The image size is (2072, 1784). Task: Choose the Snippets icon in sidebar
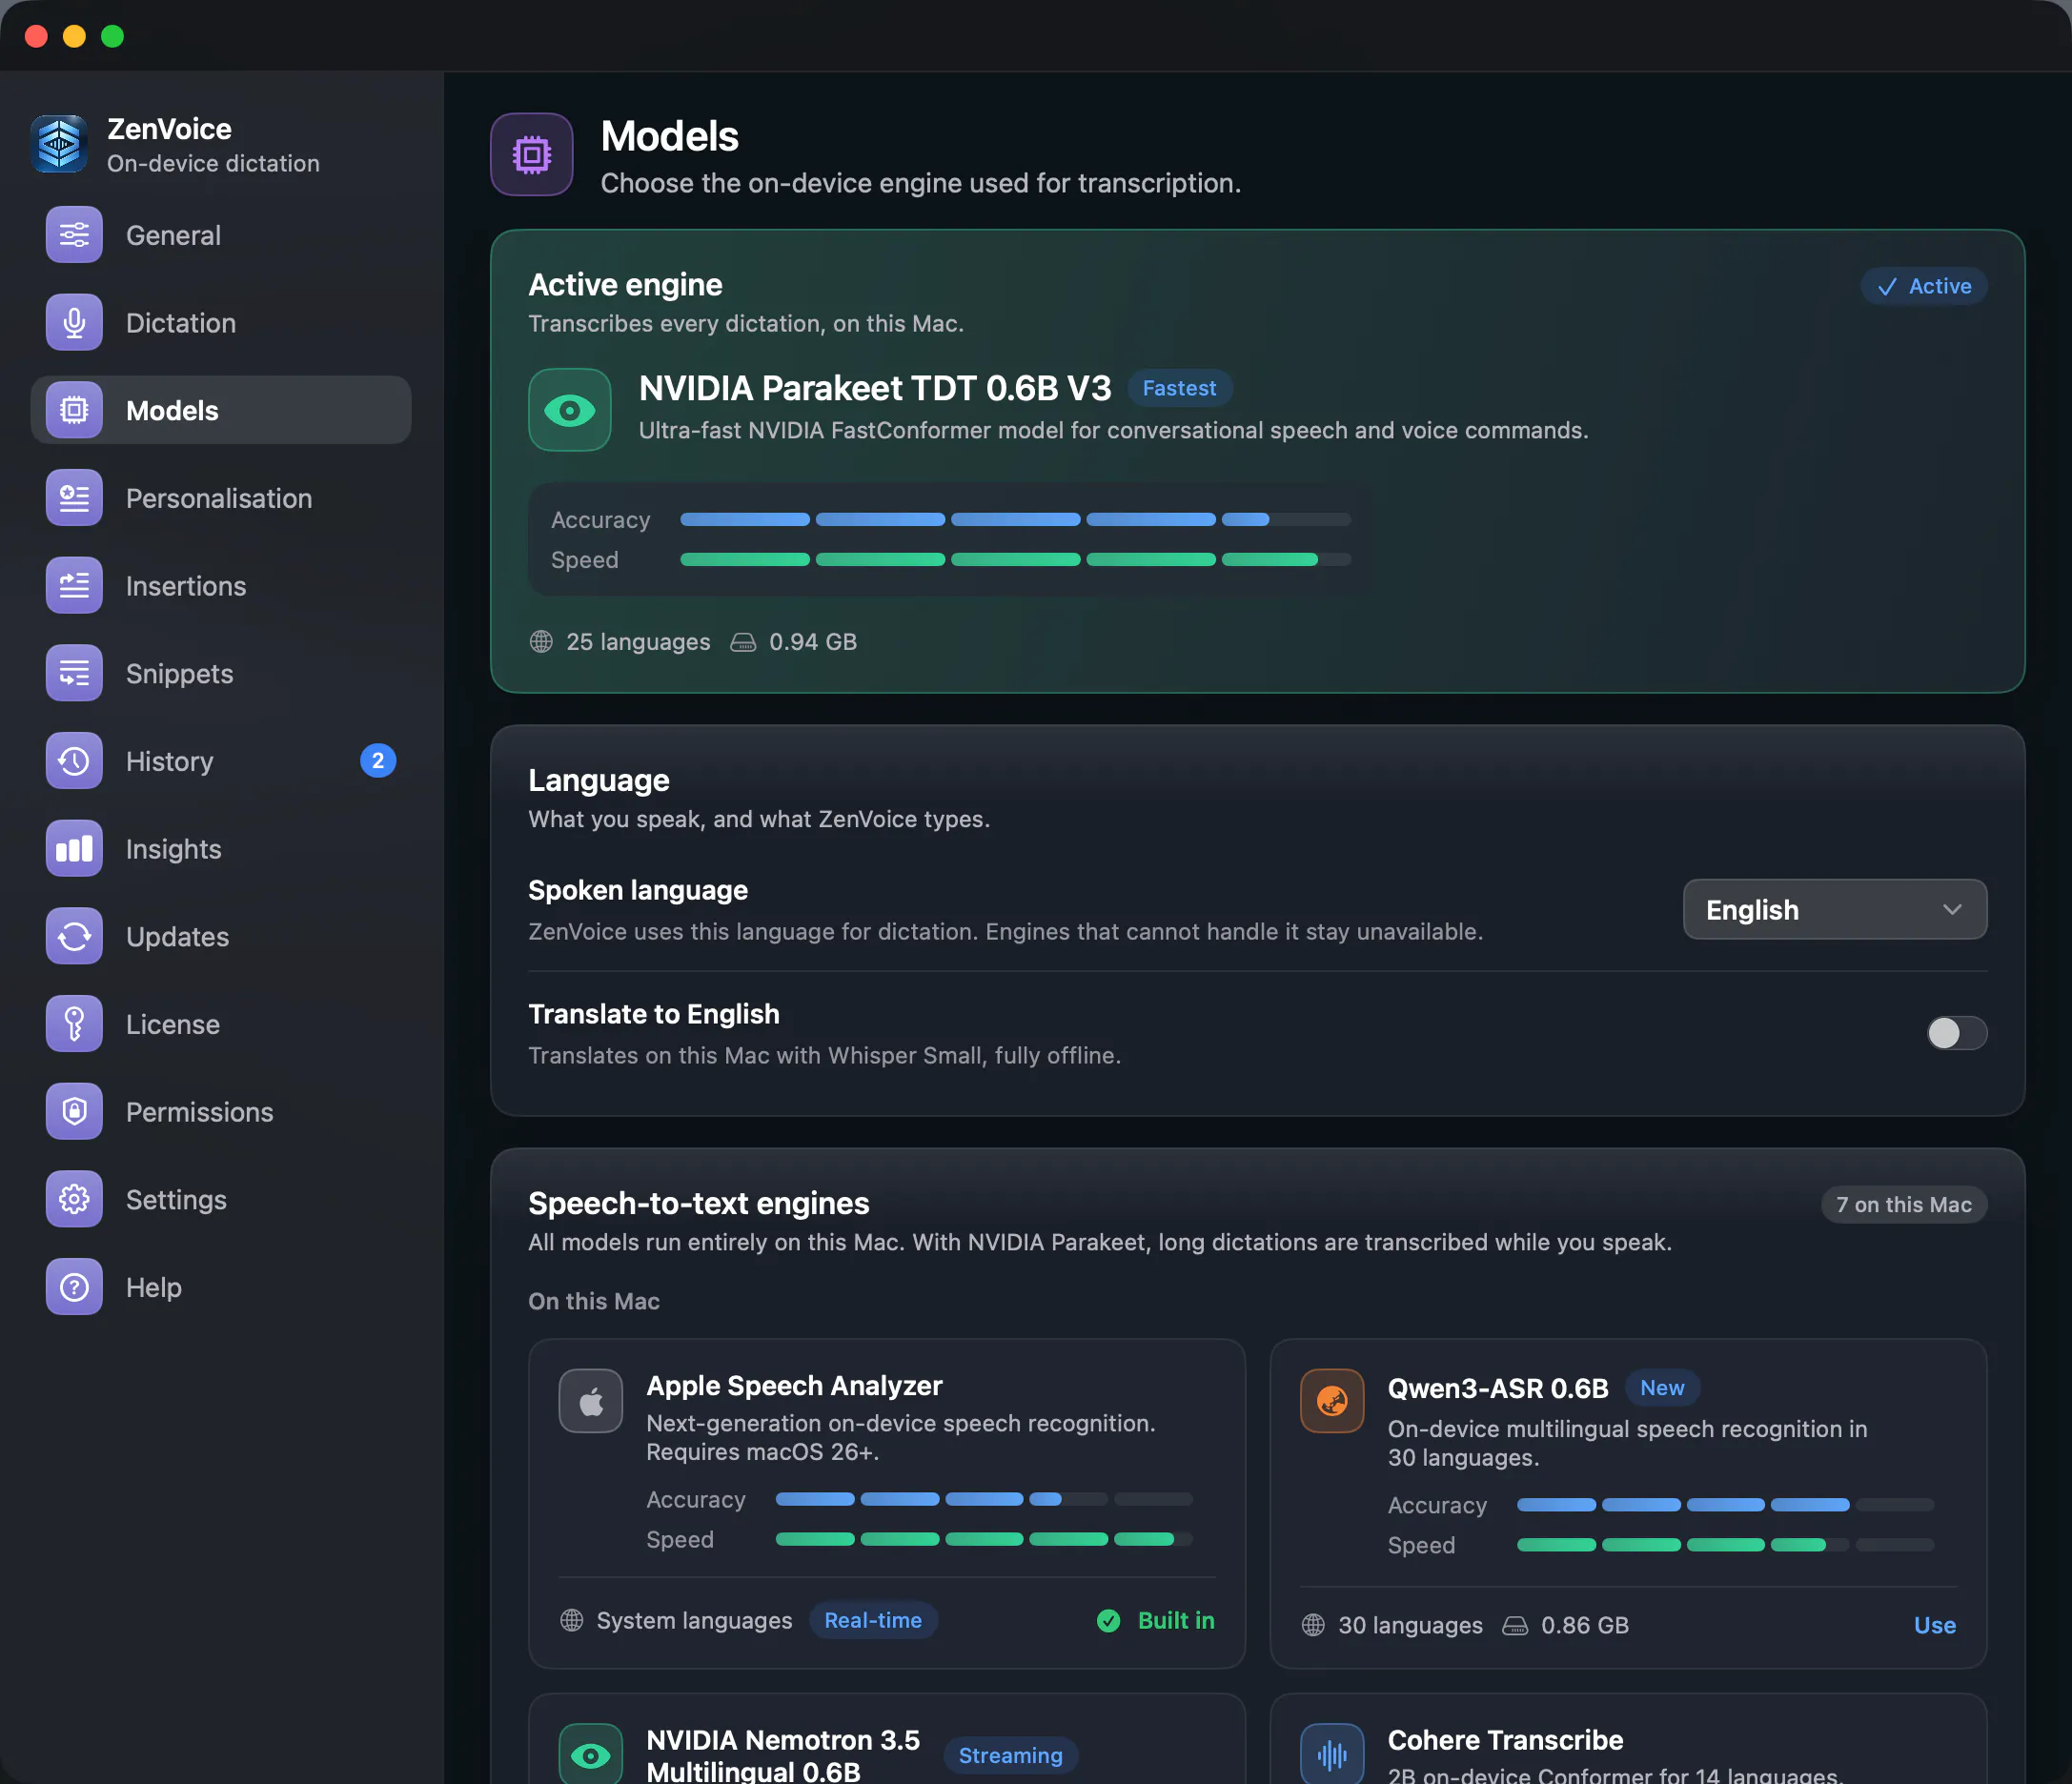(74, 673)
